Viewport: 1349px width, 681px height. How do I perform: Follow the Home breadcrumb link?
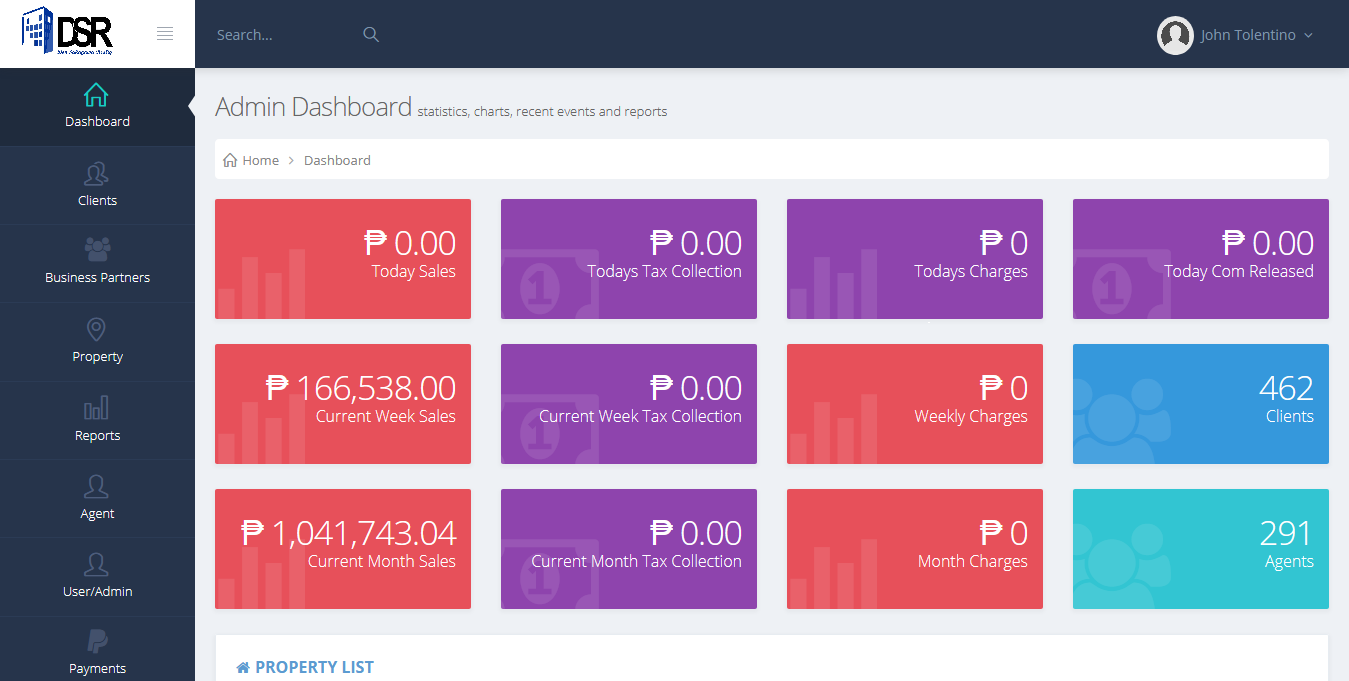point(260,160)
